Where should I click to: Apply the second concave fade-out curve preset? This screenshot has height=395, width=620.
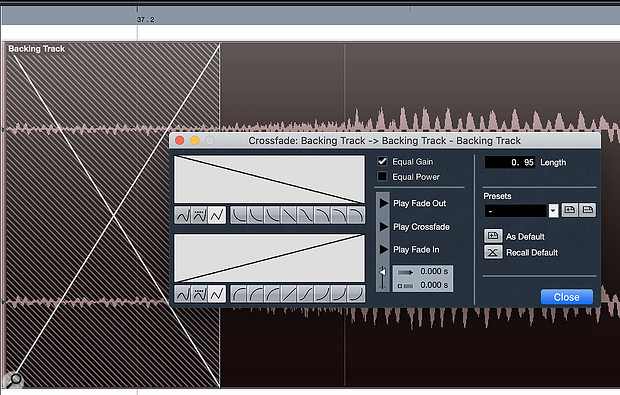pos(255,215)
